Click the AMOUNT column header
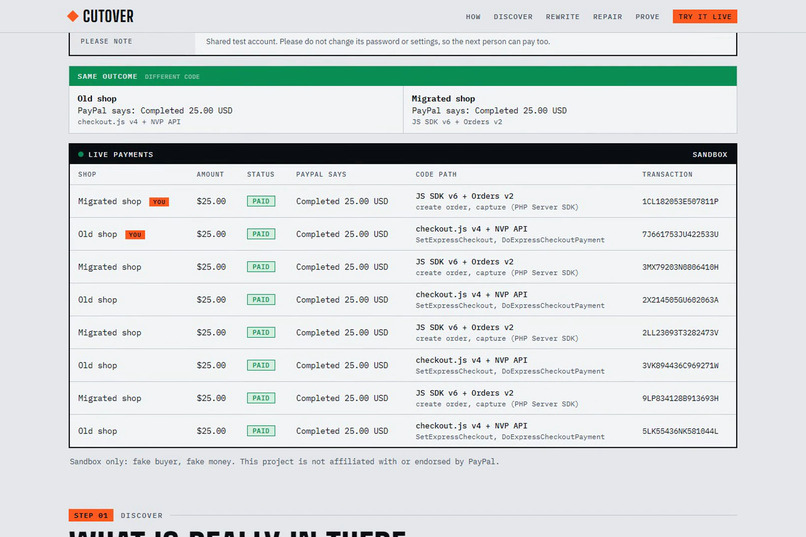 [x=210, y=174]
